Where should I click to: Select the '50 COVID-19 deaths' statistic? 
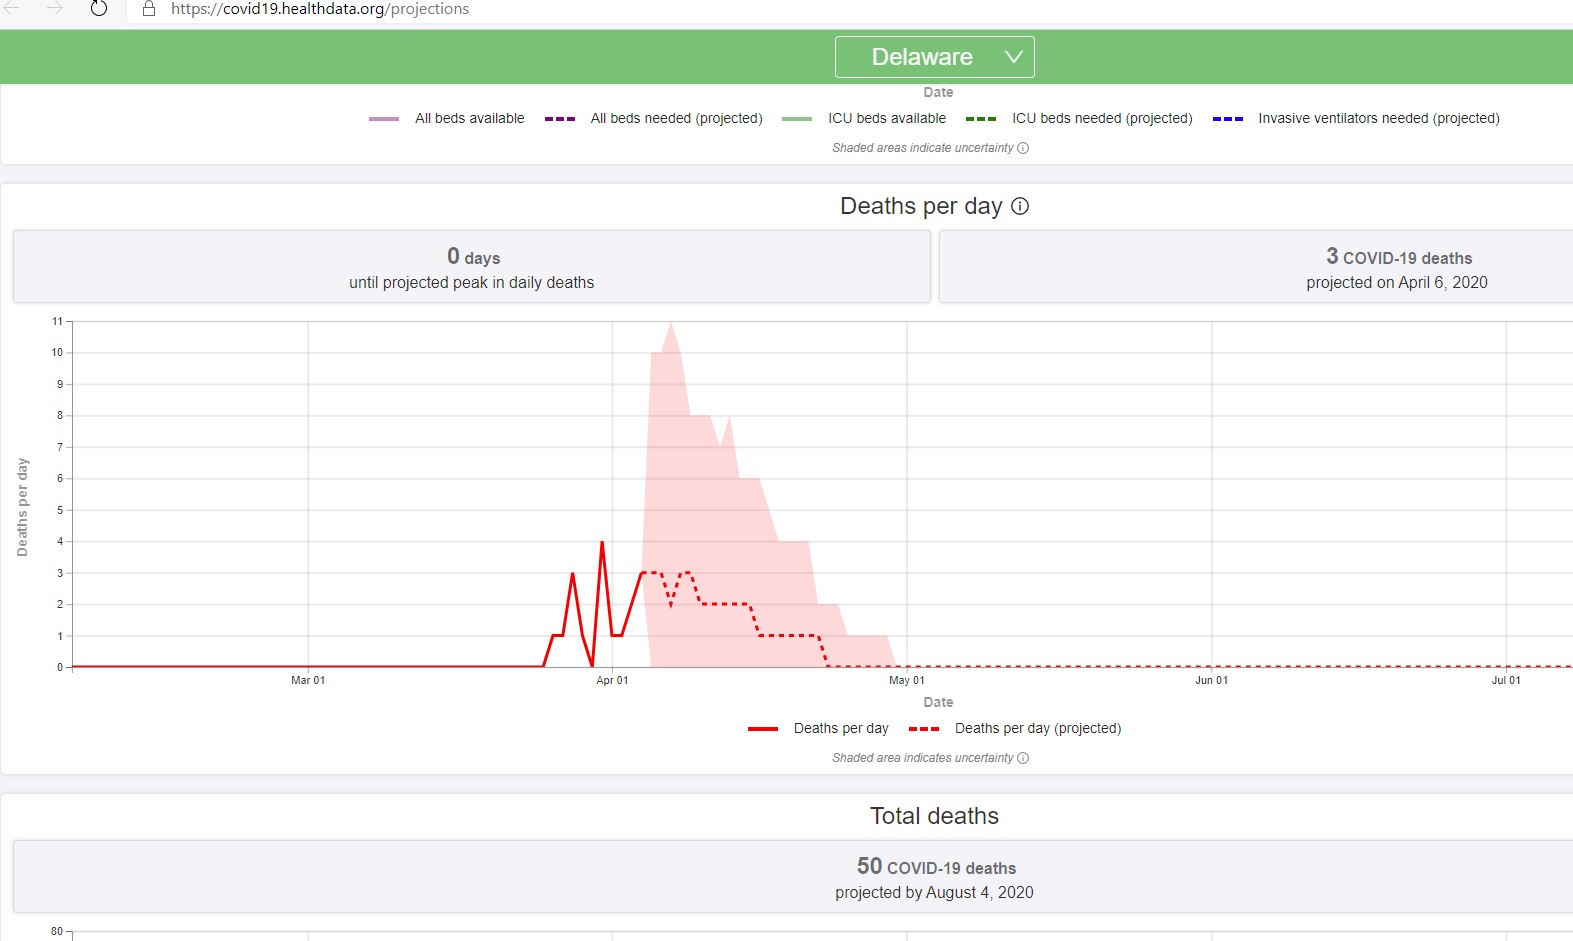pyautogui.click(x=936, y=867)
